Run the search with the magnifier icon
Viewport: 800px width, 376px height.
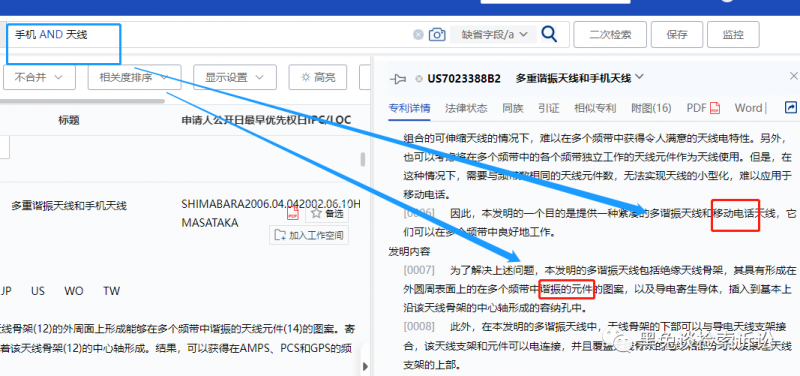point(549,34)
